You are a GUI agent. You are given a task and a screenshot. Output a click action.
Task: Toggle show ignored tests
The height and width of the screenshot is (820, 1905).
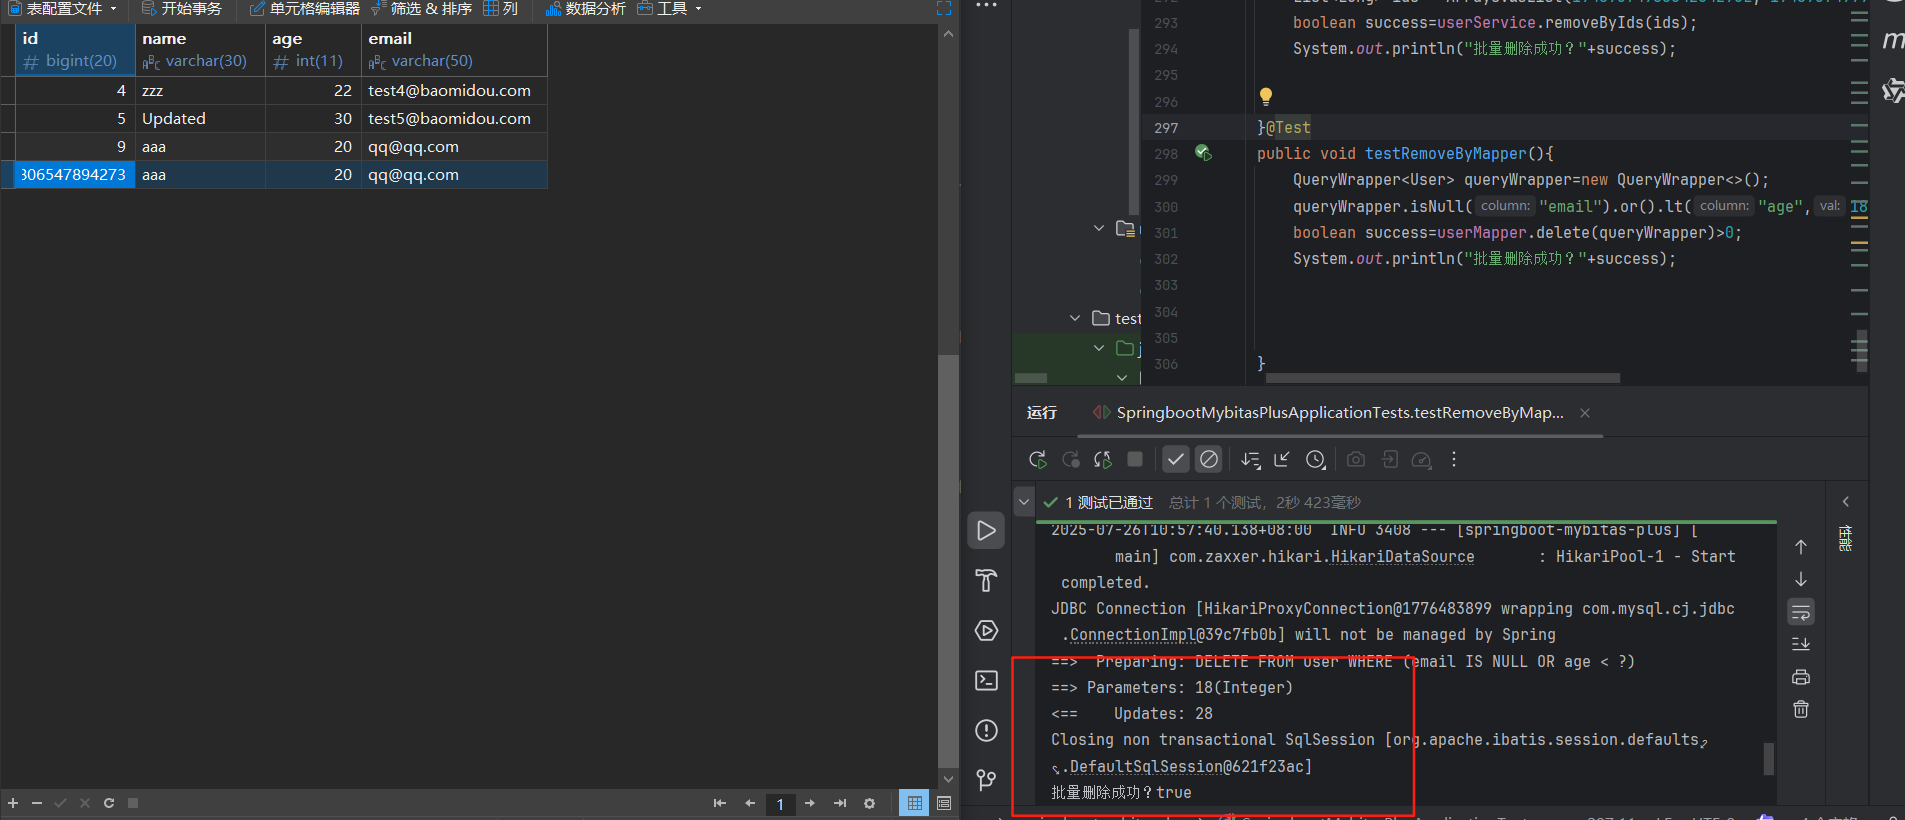1209,460
